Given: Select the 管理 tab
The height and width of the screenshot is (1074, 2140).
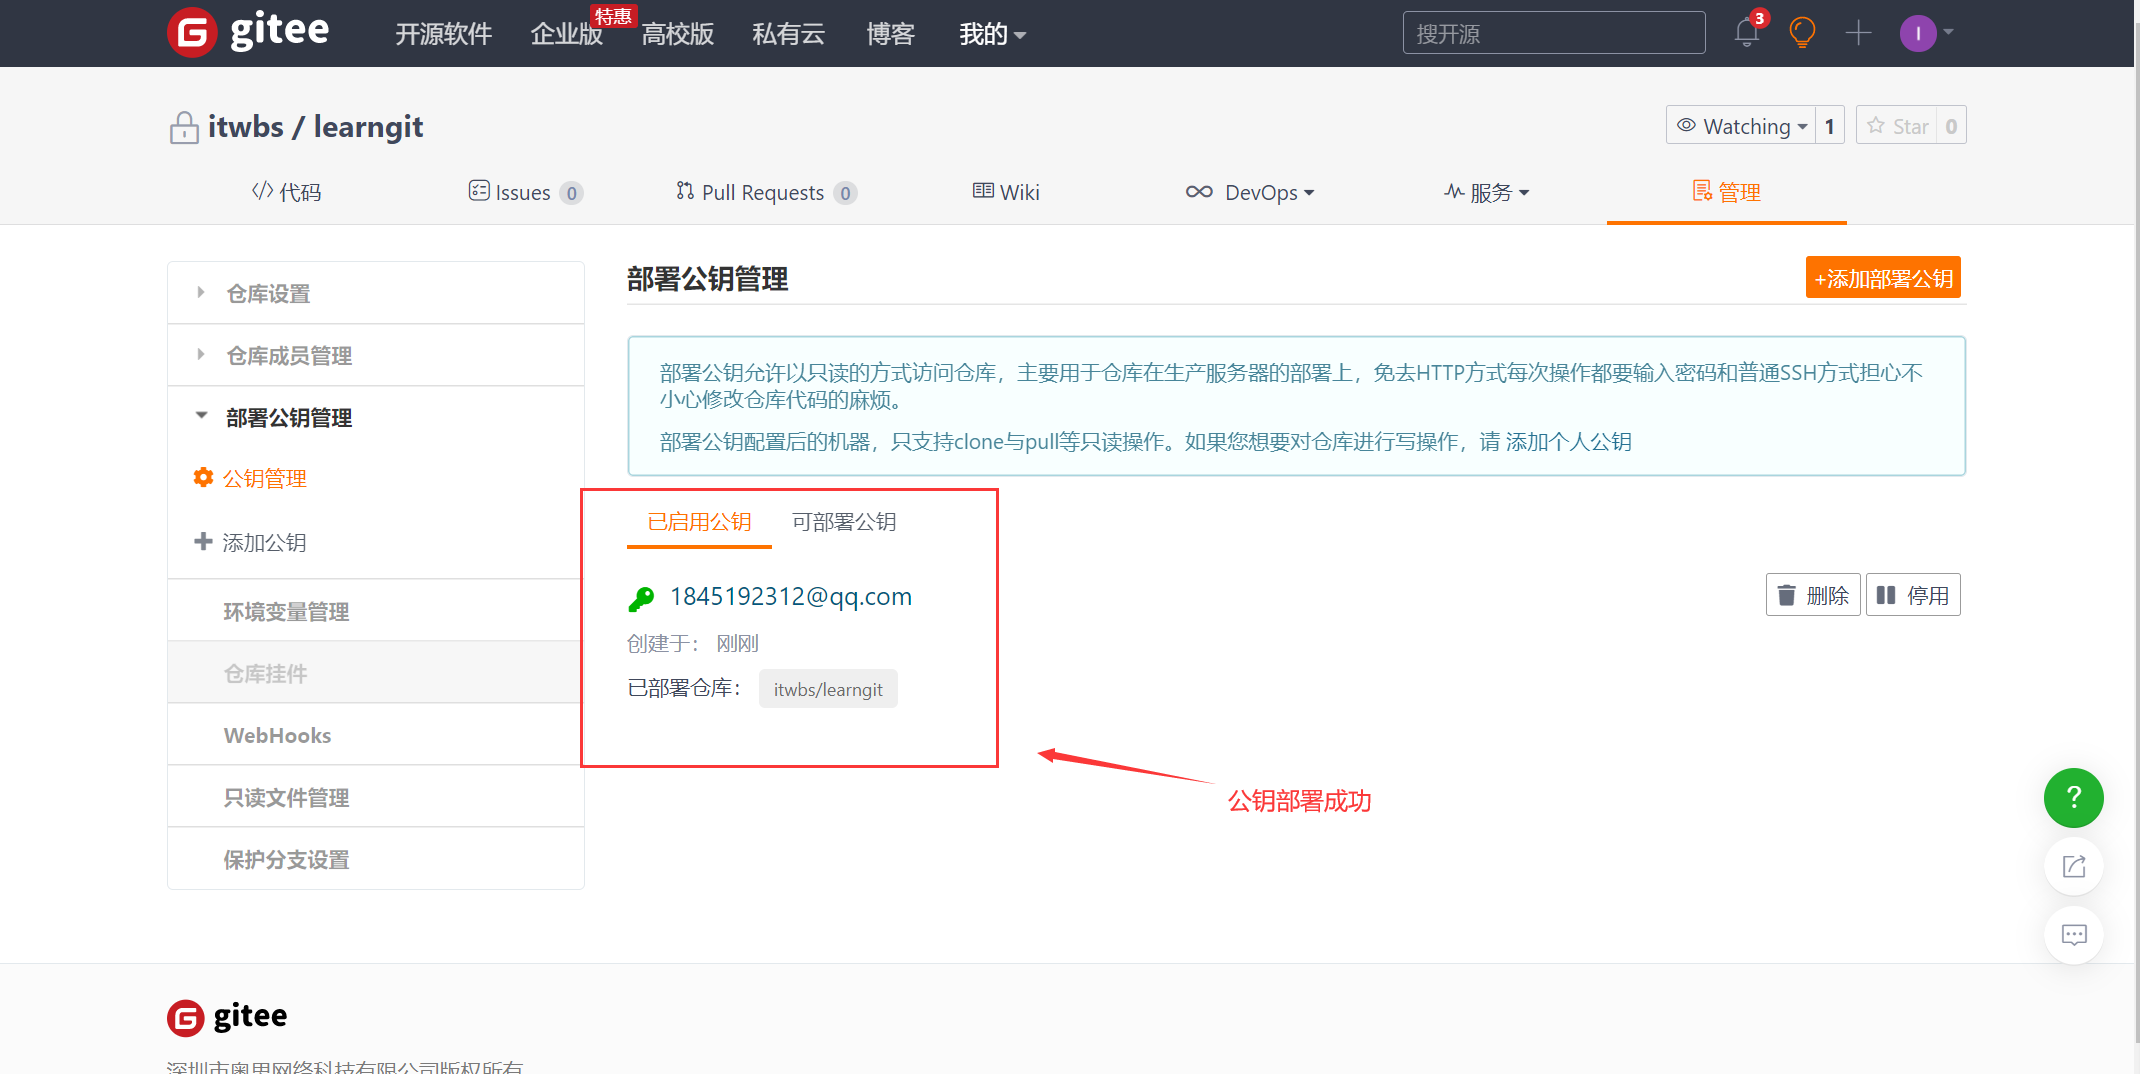Looking at the screenshot, I should tap(1726, 192).
